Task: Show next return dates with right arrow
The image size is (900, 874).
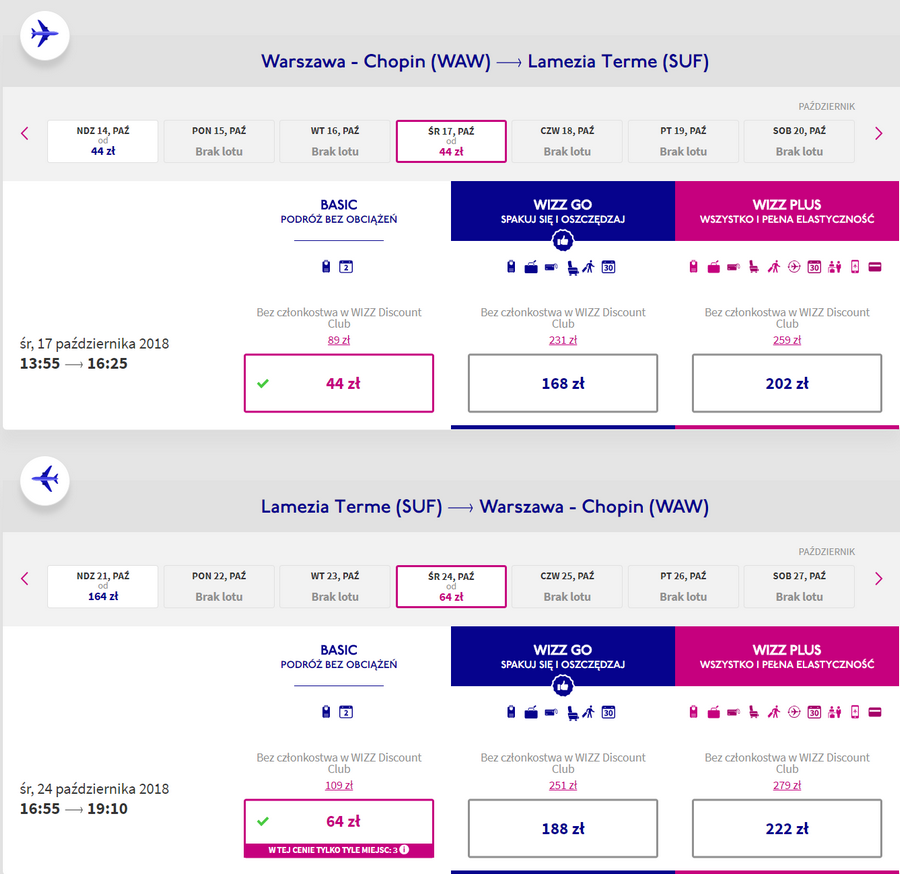Action: tap(878, 578)
